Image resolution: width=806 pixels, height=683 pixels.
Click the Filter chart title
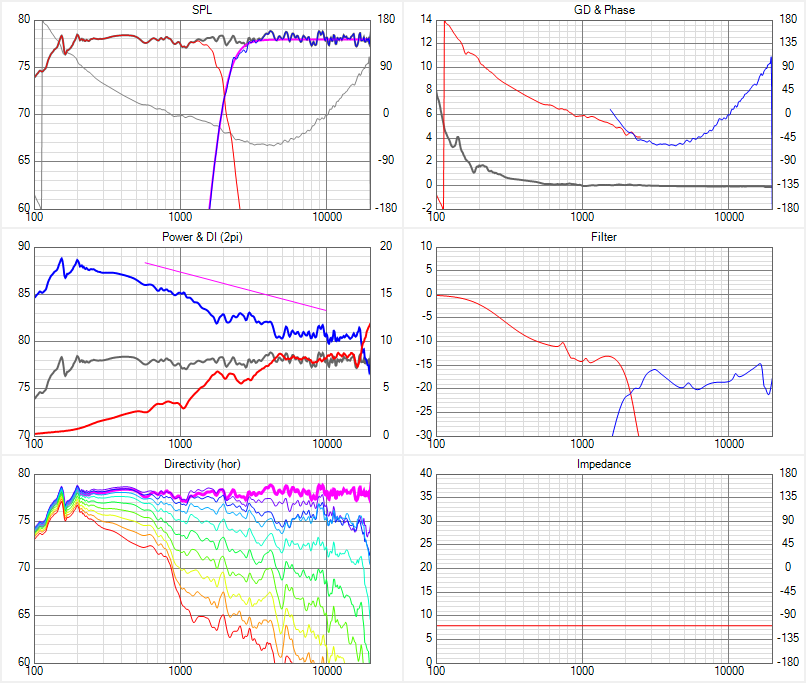[604, 238]
